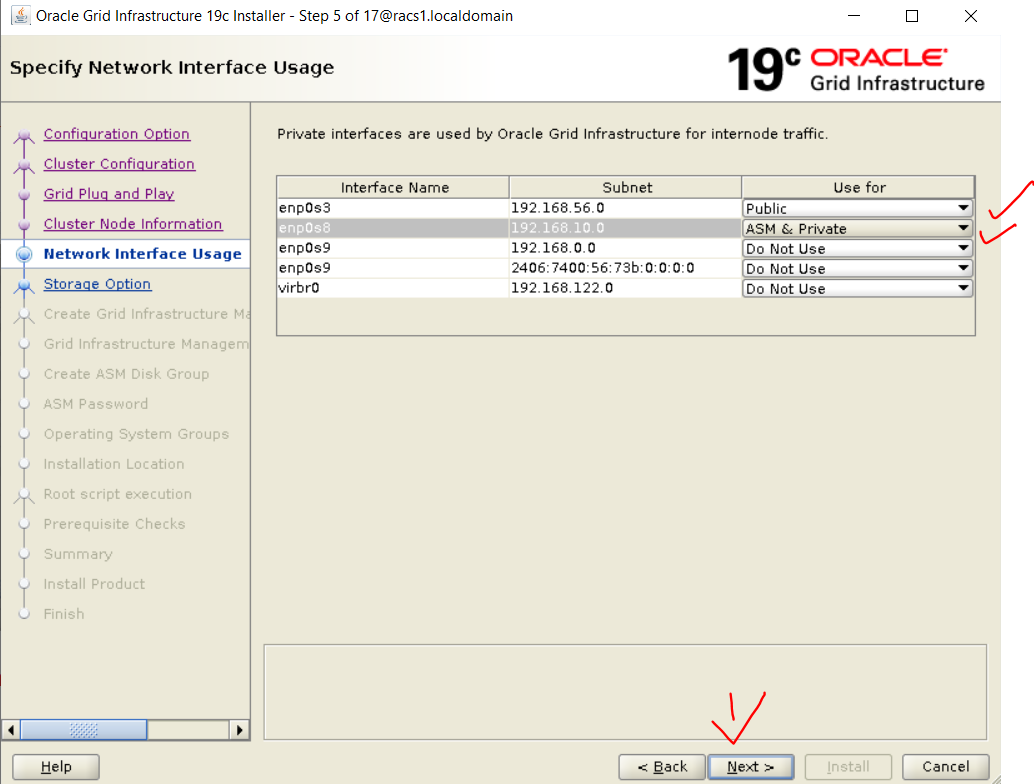Select the enp0s8 interface name cell
This screenshot has width=1034, height=784.
pos(393,228)
